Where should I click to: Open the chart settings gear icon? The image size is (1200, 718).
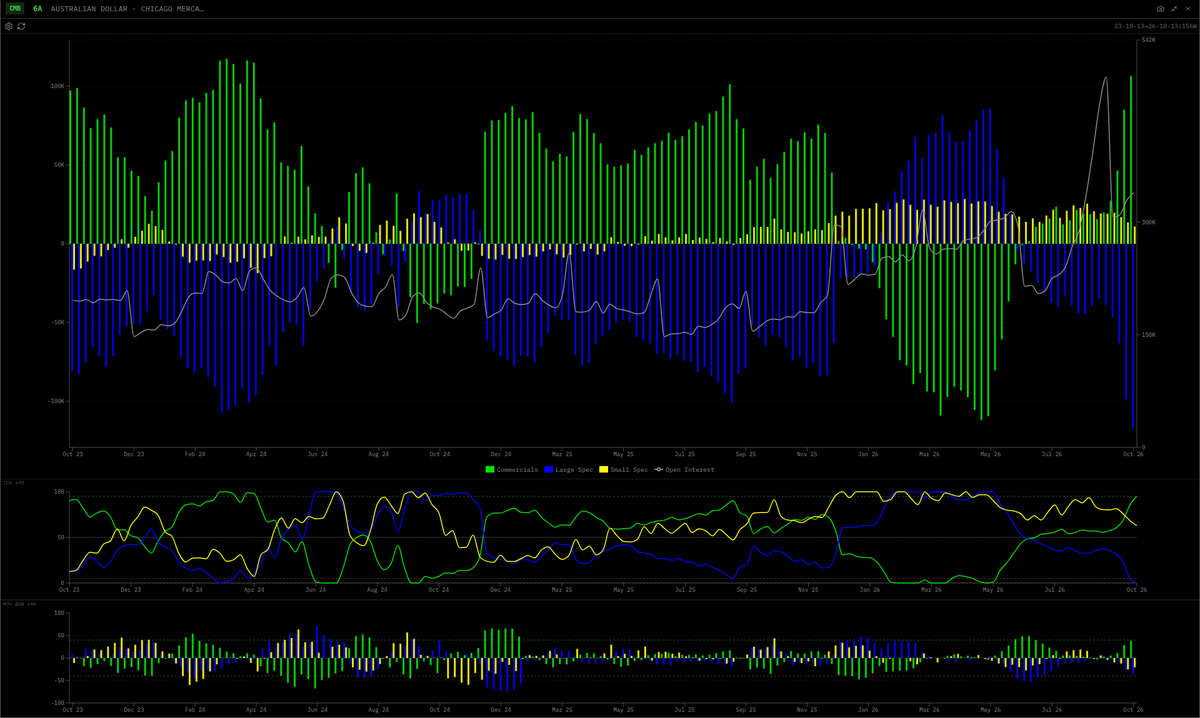tap(9, 26)
